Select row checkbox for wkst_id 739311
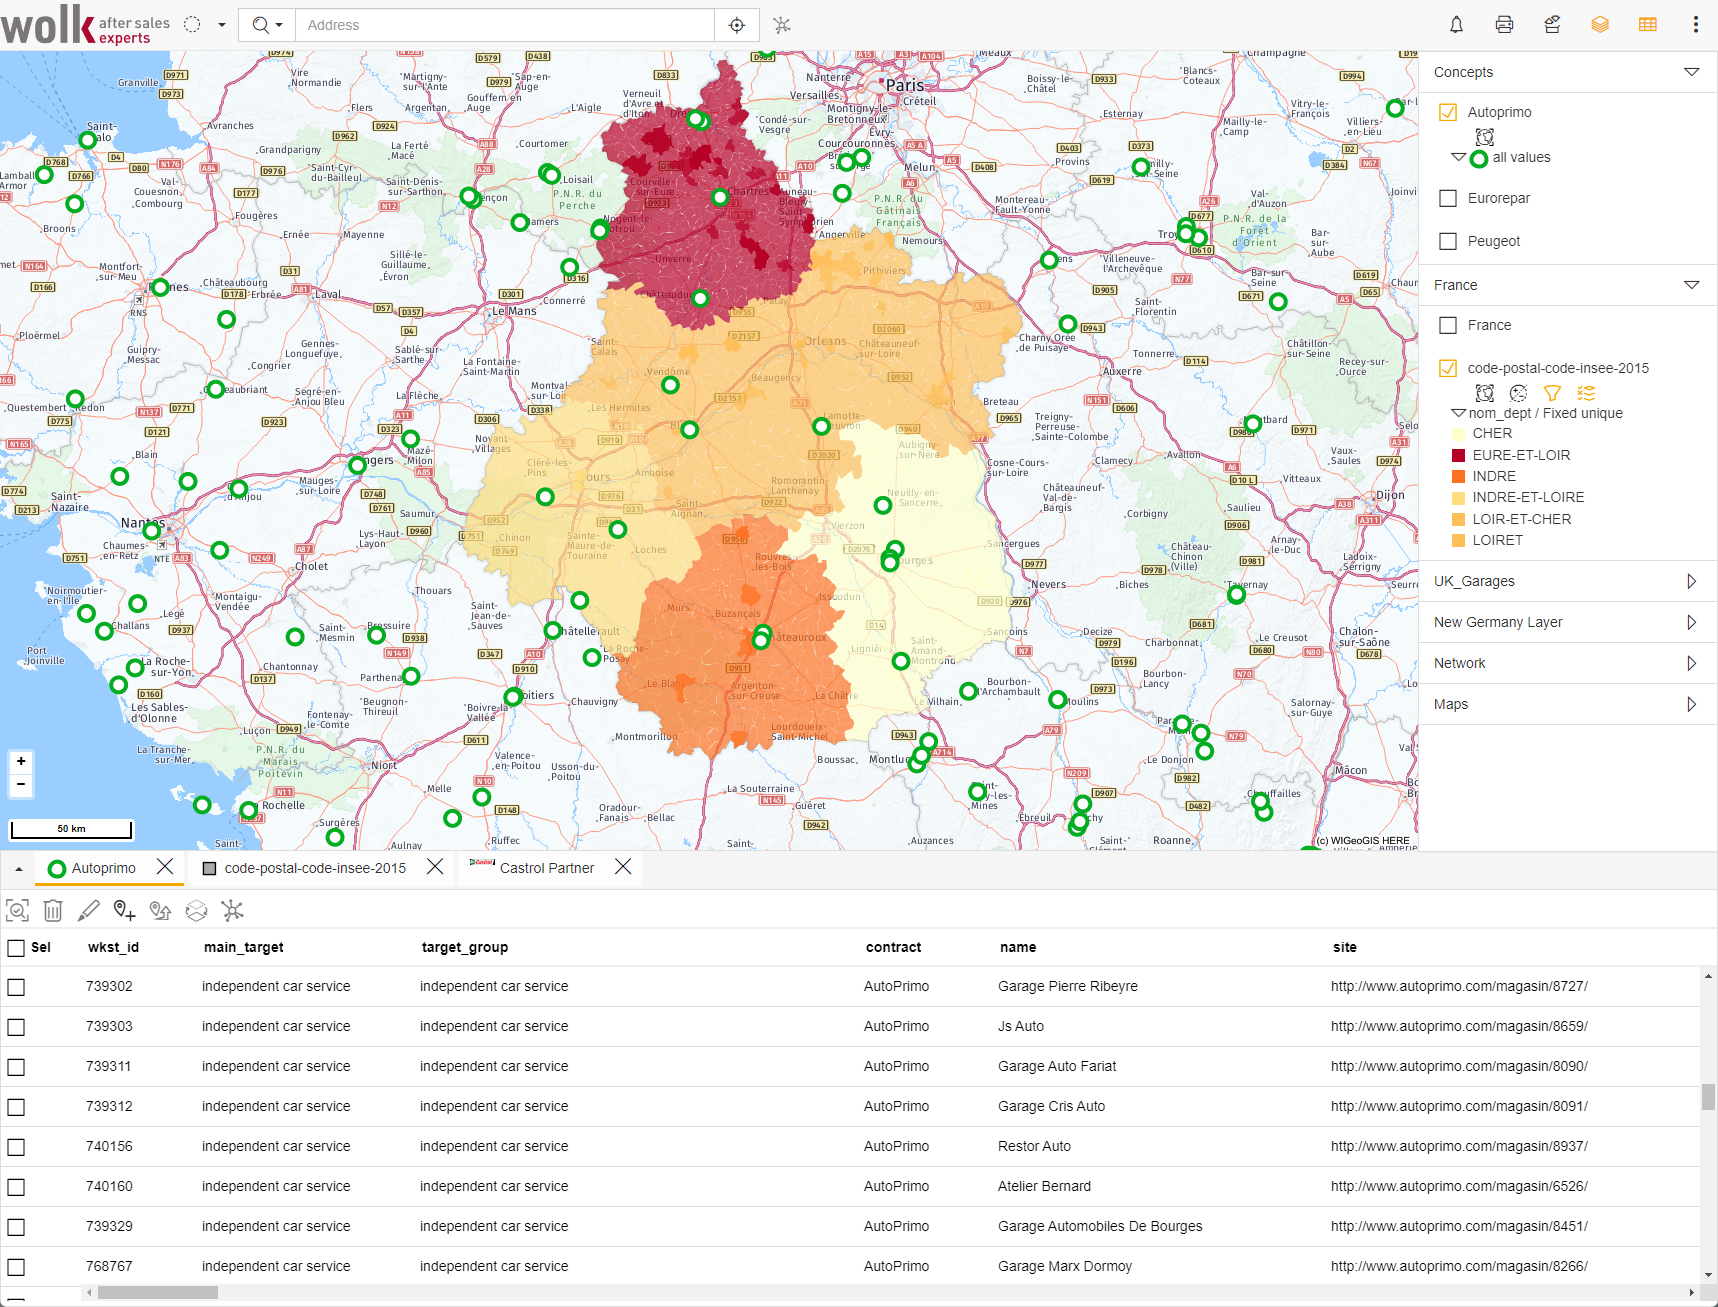The width and height of the screenshot is (1718, 1307). click(x=16, y=1067)
